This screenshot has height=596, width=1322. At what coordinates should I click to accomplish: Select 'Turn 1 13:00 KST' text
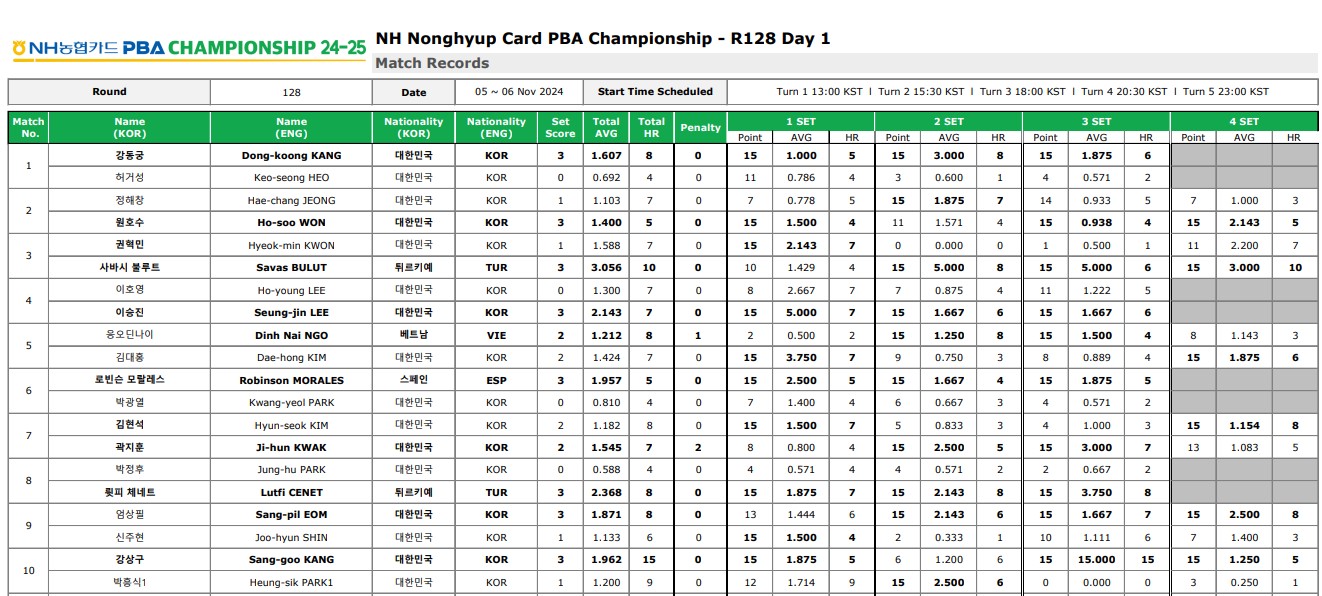819,92
